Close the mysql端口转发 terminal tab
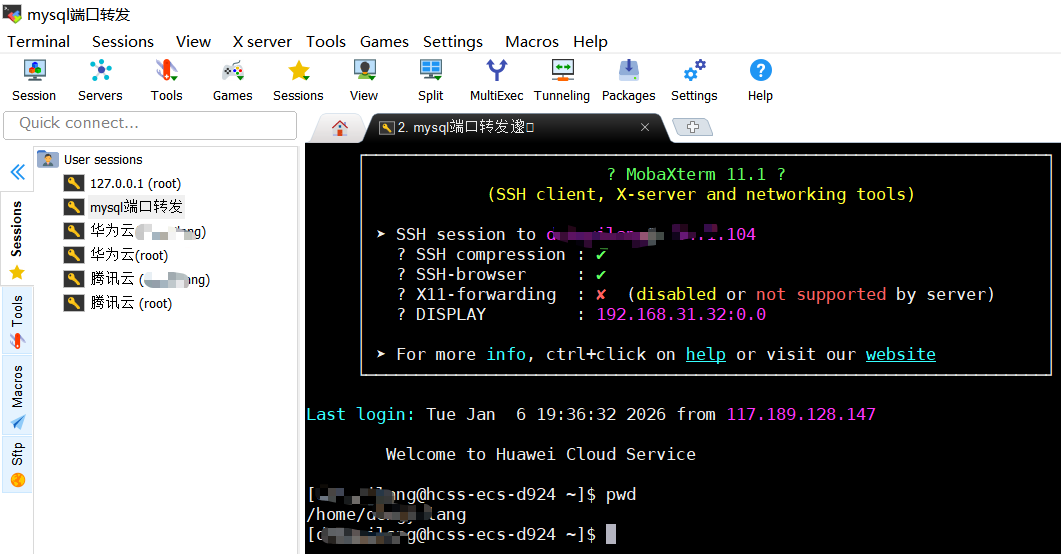 click(x=645, y=127)
